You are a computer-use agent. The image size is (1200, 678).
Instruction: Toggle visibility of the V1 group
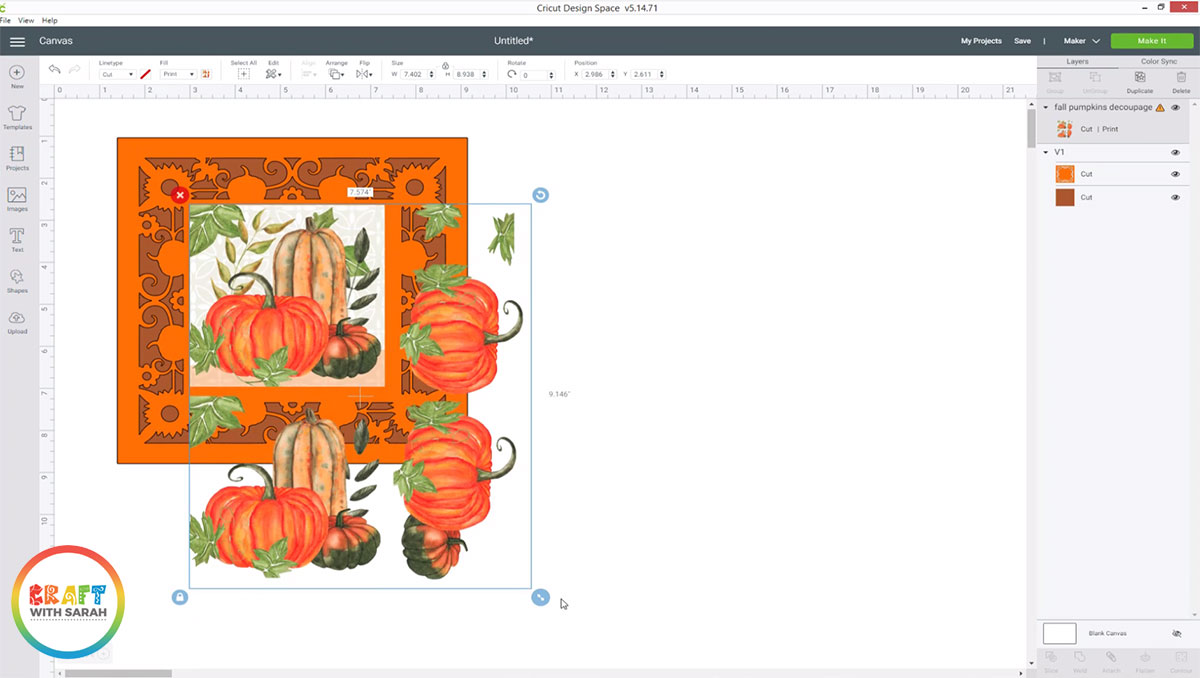tap(1175, 151)
